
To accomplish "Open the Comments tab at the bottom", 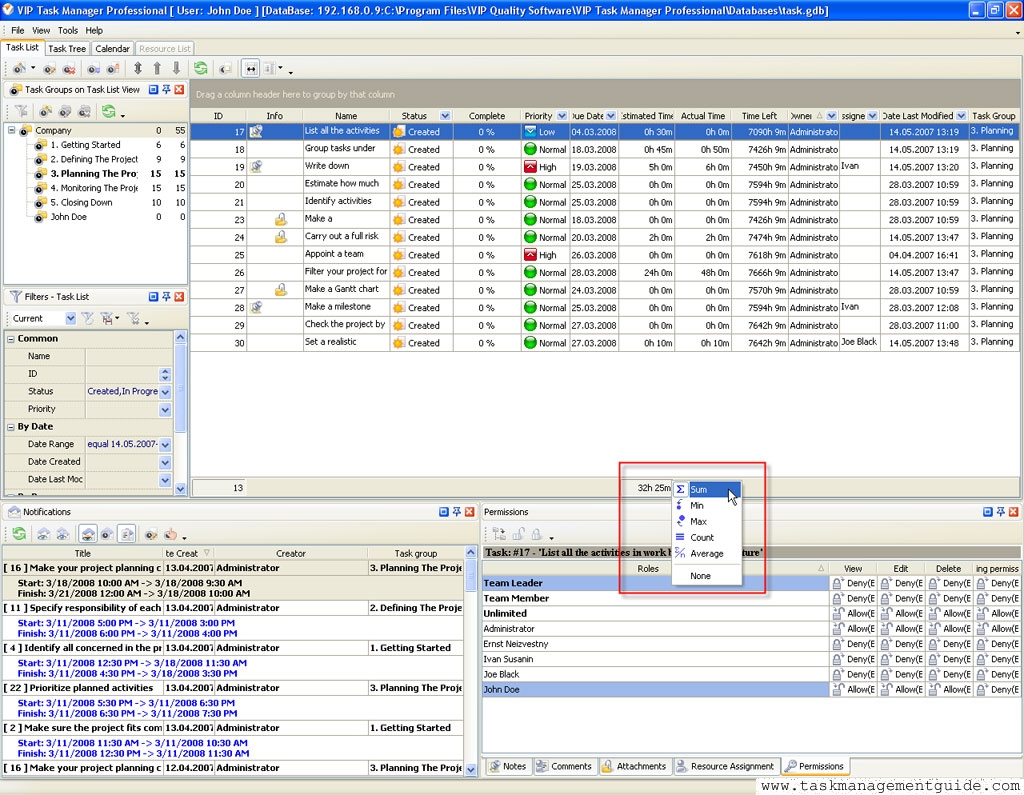I will click(x=564, y=766).
